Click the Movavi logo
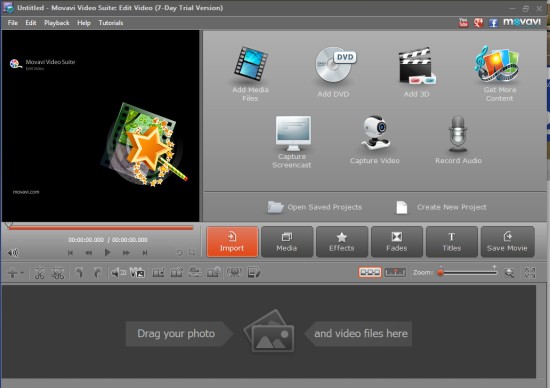This screenshot has width=550, height=388. pos(522,22)
